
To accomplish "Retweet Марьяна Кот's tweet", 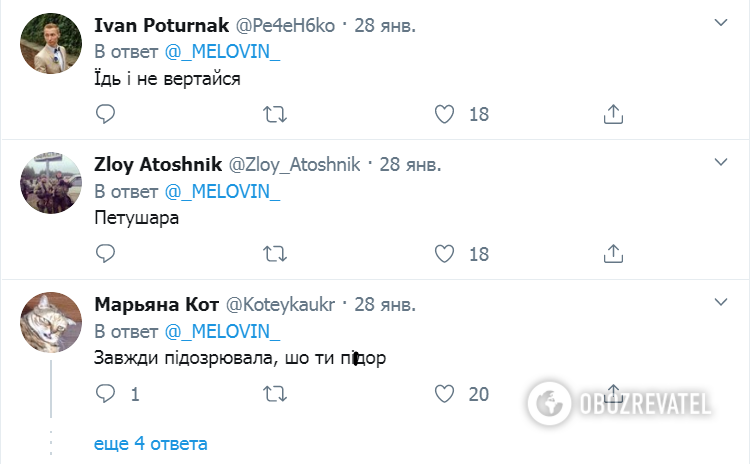I will (x=274, y=394).
